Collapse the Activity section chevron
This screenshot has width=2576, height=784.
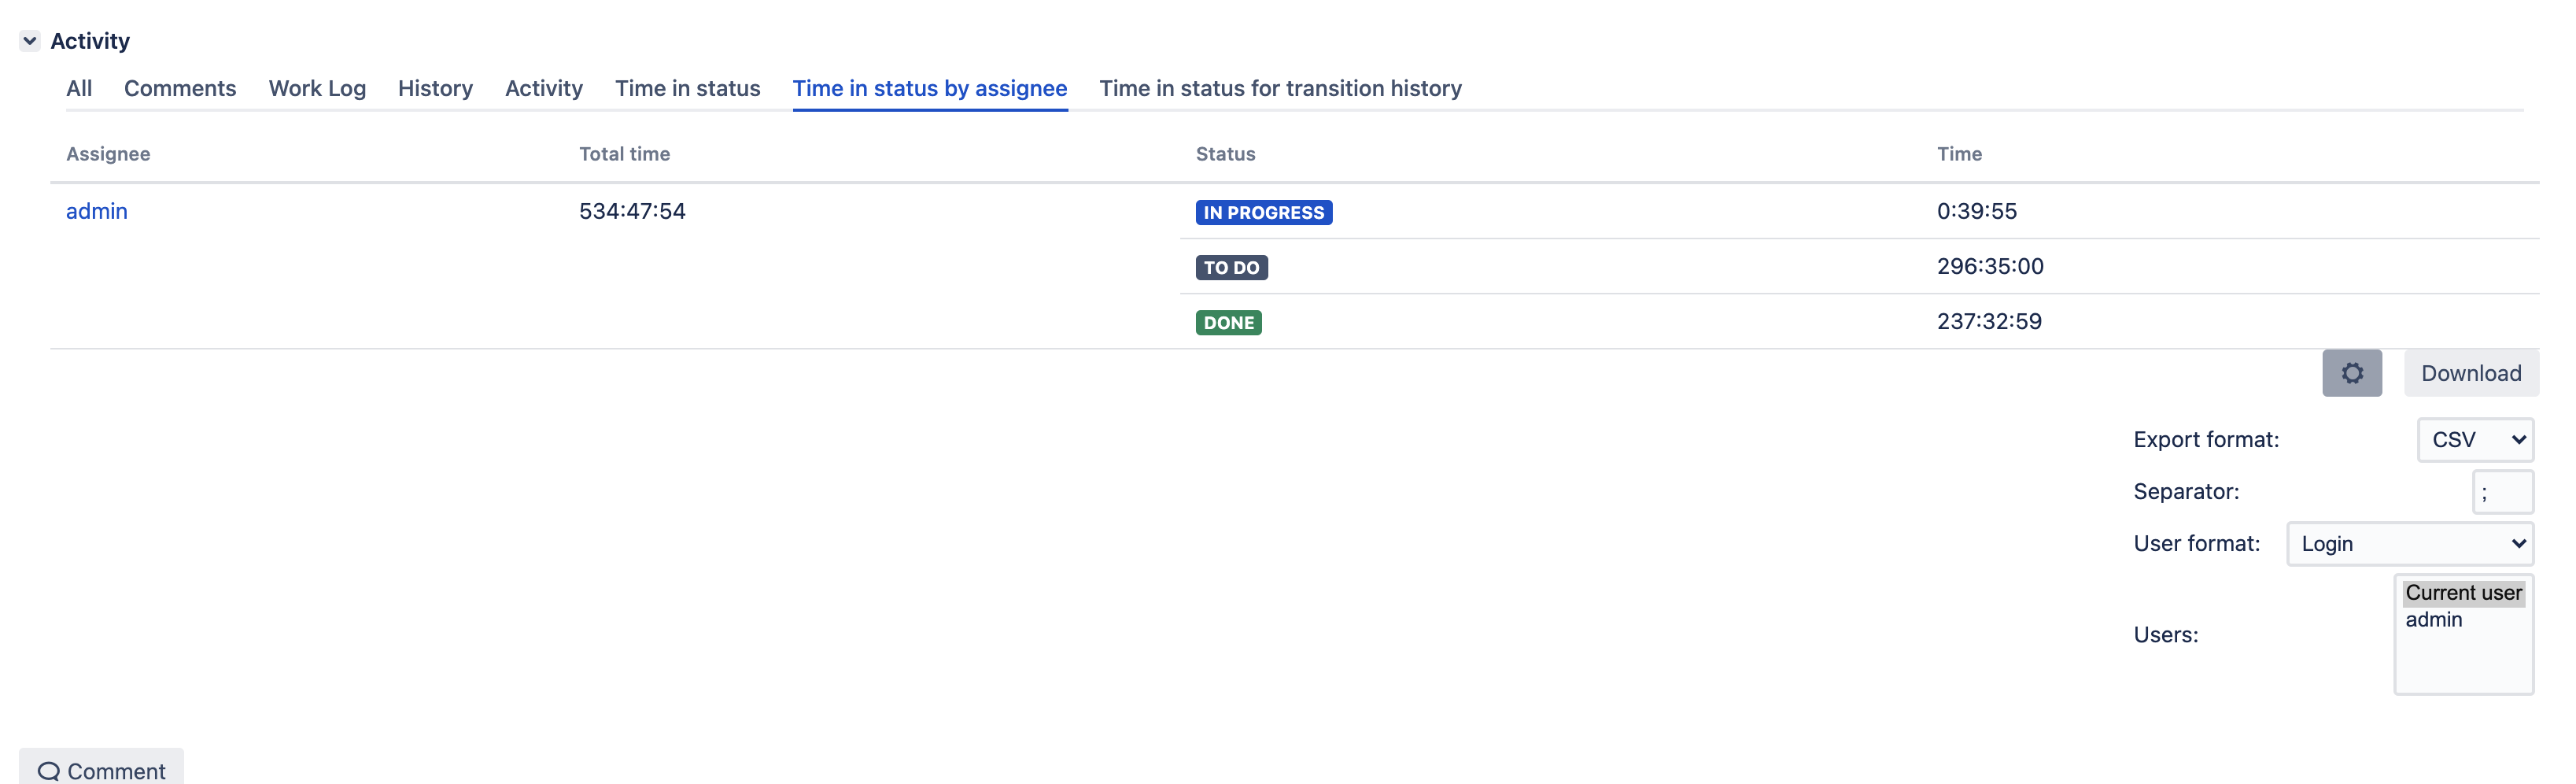(x=30, y=41)
